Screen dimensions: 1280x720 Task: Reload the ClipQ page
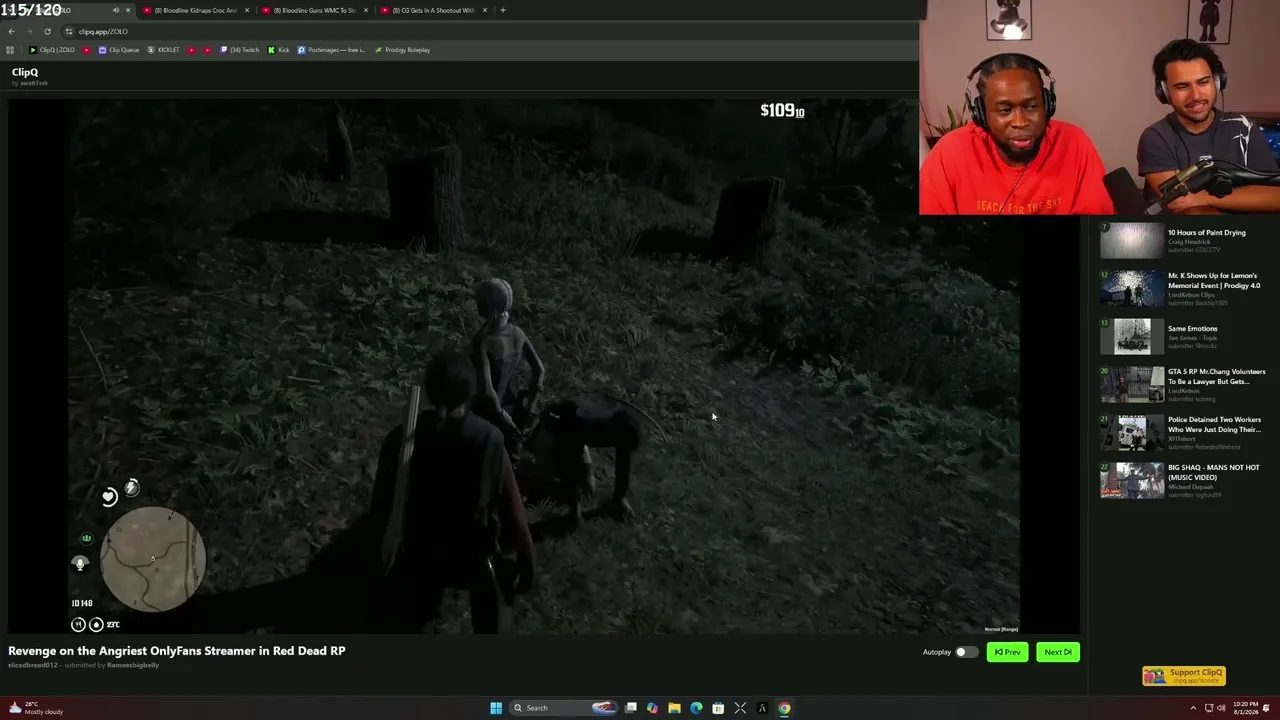coord(47,31)
